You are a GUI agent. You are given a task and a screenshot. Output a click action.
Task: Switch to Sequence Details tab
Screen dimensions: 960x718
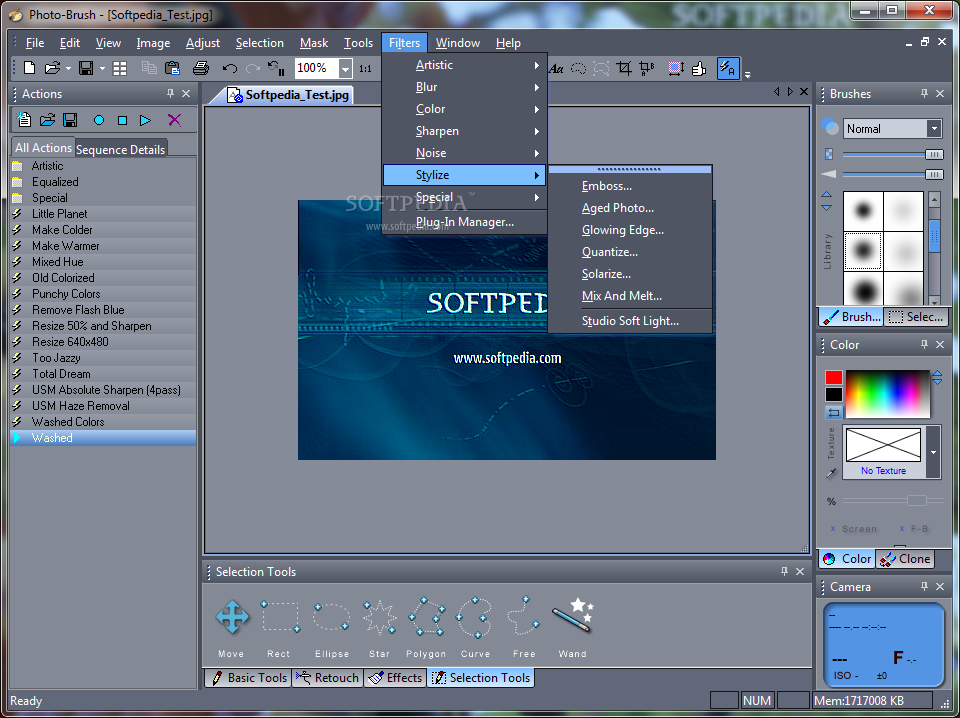tap(121, 149)
